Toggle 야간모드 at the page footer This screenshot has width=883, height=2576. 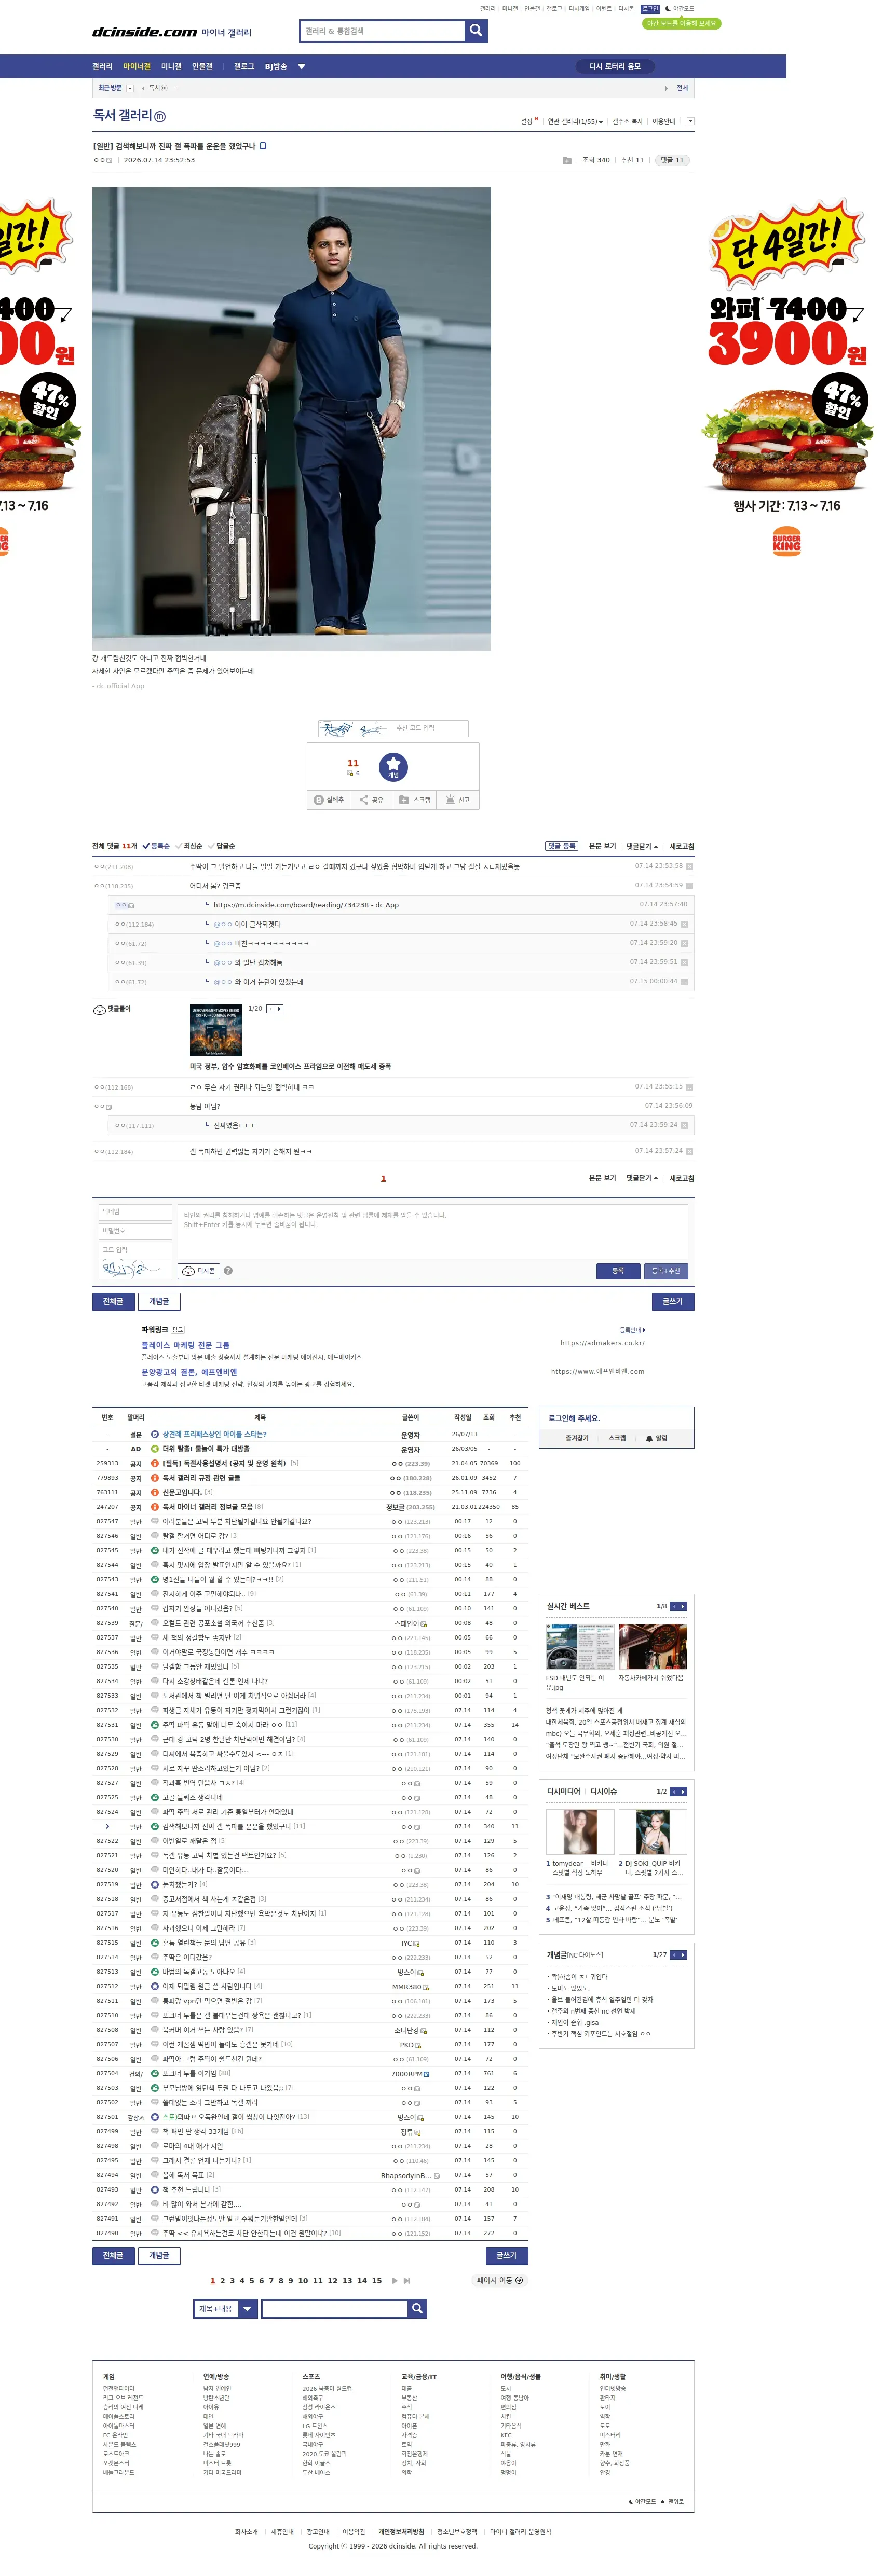click(x=643, y=2501)
